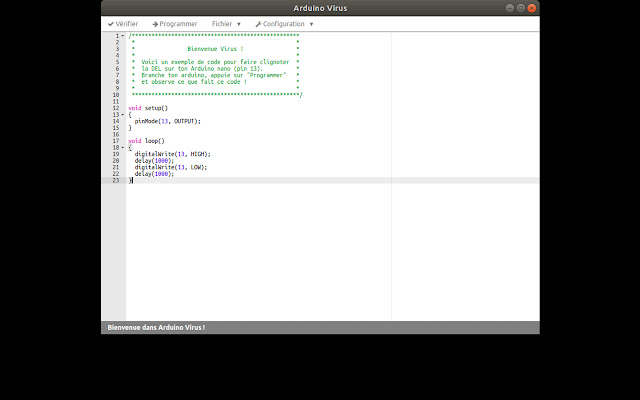Click the Programmer arrow icon

click(156, 23)
